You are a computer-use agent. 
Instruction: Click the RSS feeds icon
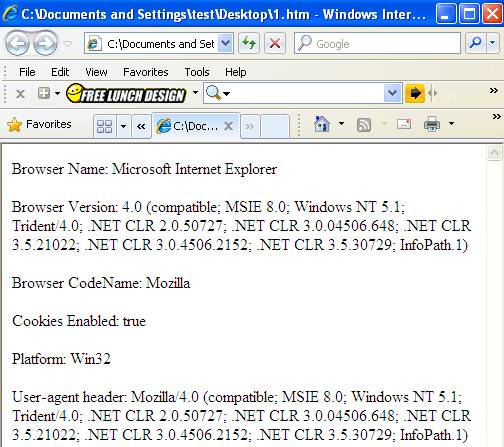364,125
